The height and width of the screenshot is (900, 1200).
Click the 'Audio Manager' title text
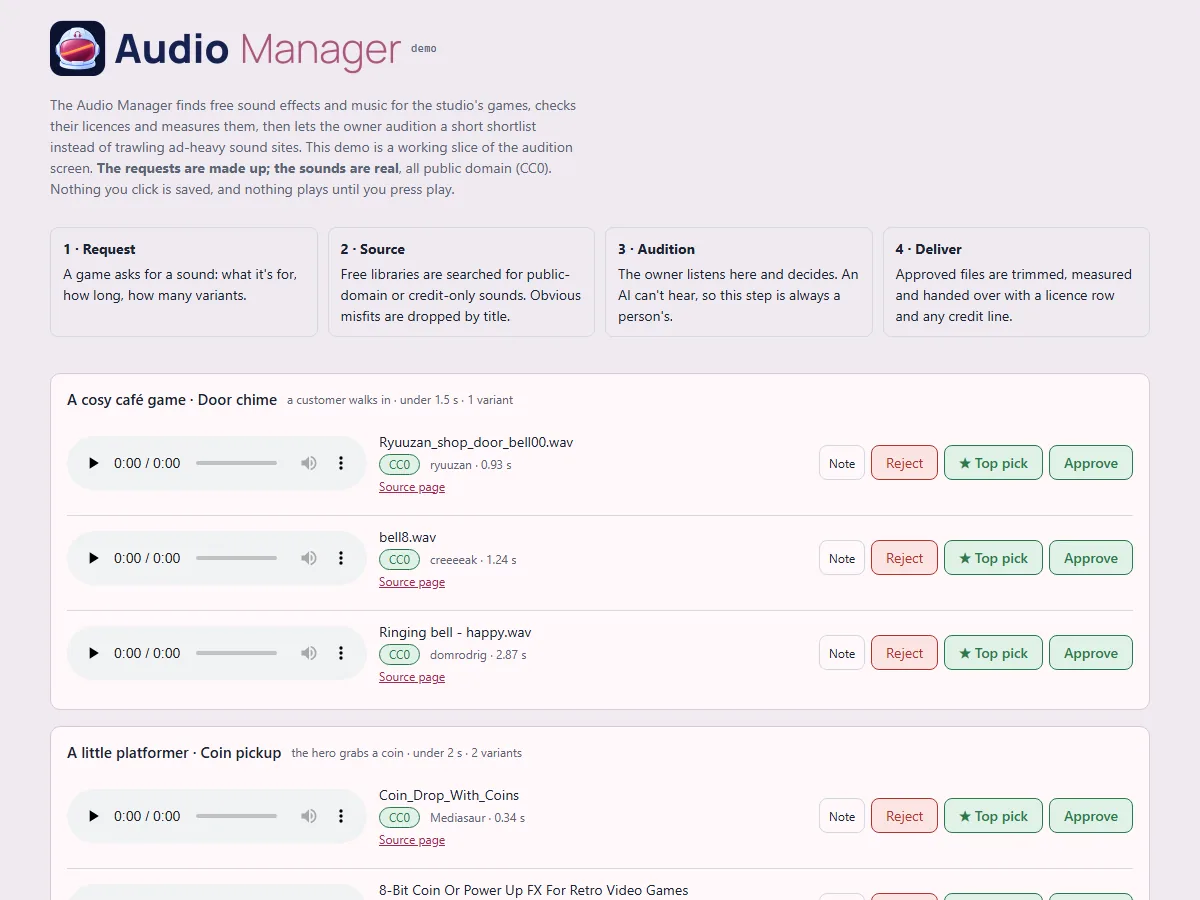pyautogui.click(x=258, y=49)
